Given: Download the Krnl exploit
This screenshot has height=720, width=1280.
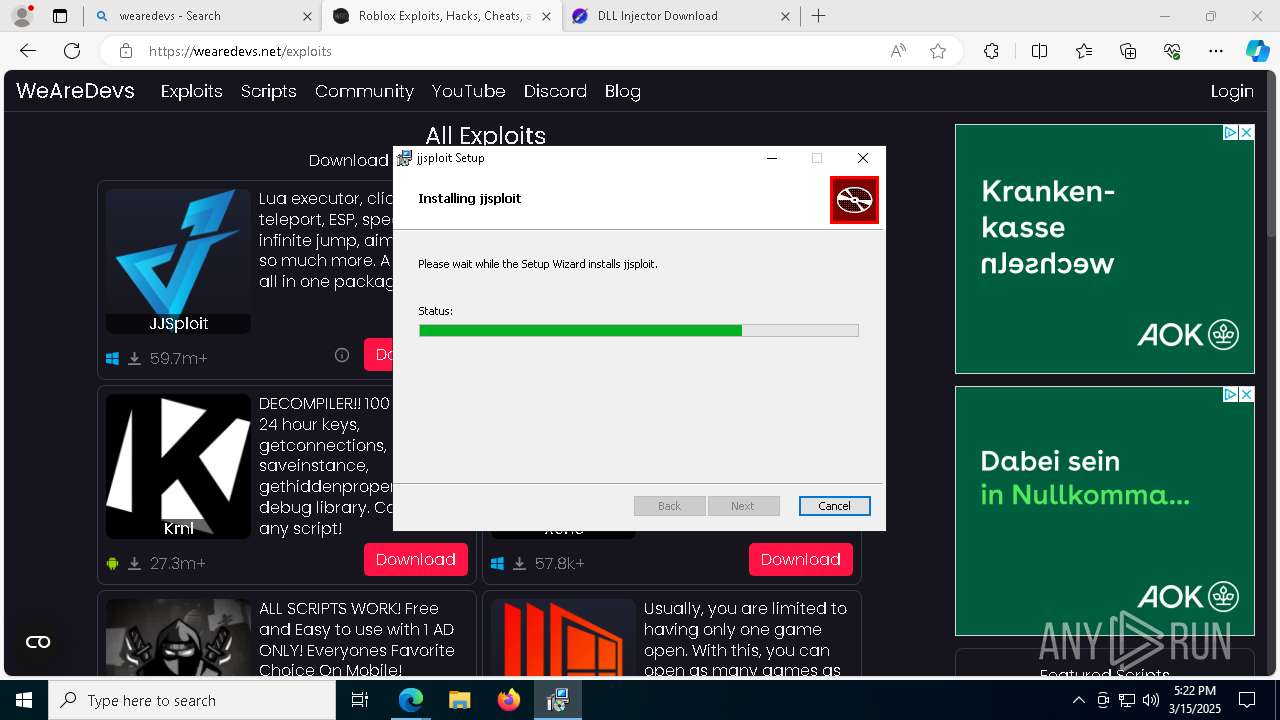Looking at the screenshot, I should click(416, 560).
